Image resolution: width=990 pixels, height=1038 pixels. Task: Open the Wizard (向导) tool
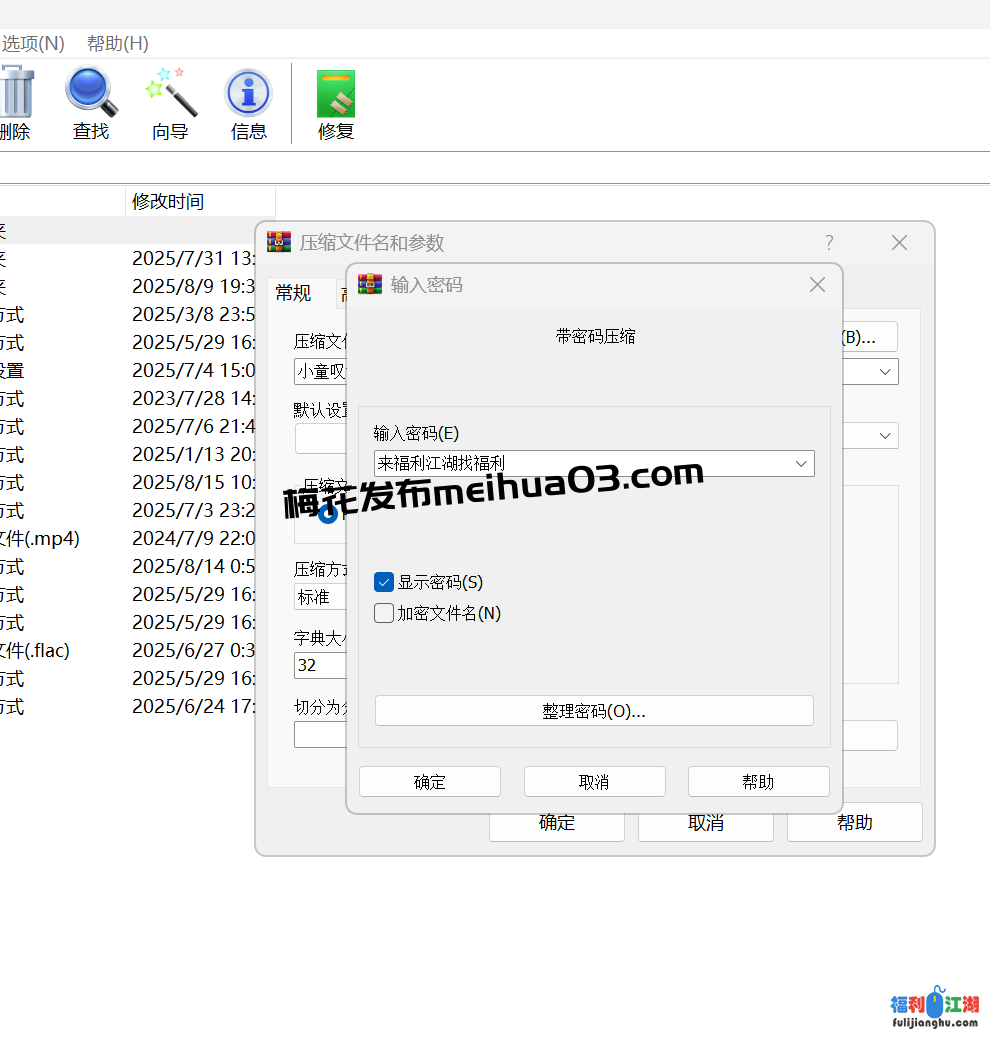pos(170,95)
